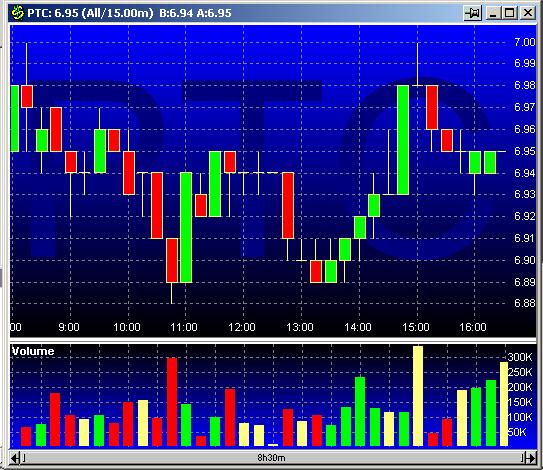Image resolution: width=543 pixels, height=470 pixels.
Task: Click the 300K volume axis label
Action: click(x=520, y=357)
